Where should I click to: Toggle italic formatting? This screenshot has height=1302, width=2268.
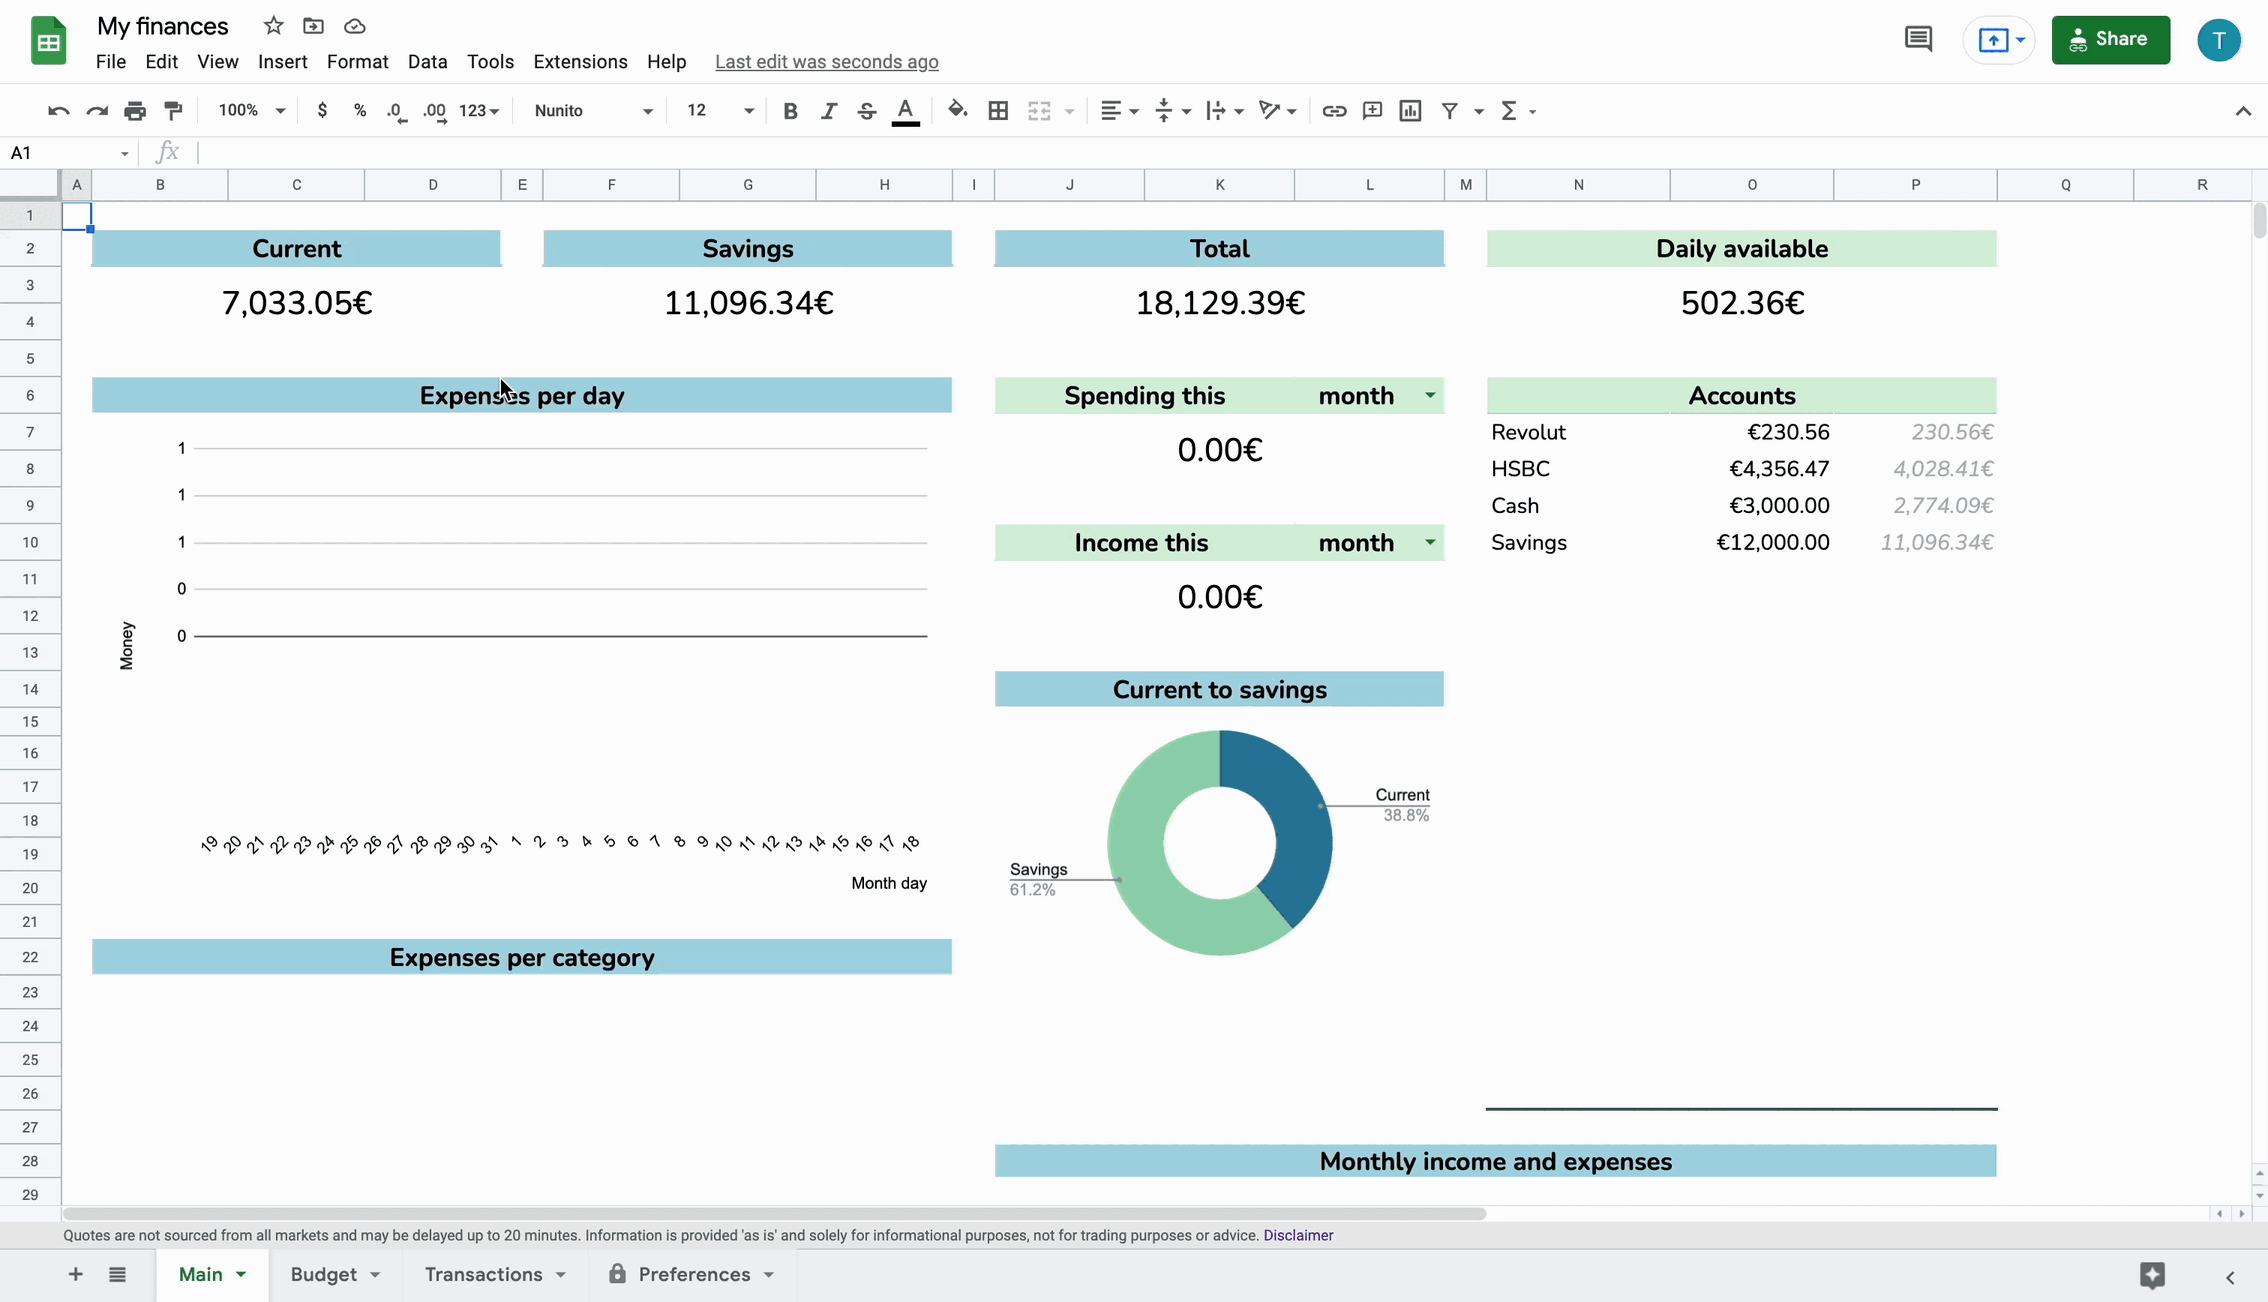(828, 111)
